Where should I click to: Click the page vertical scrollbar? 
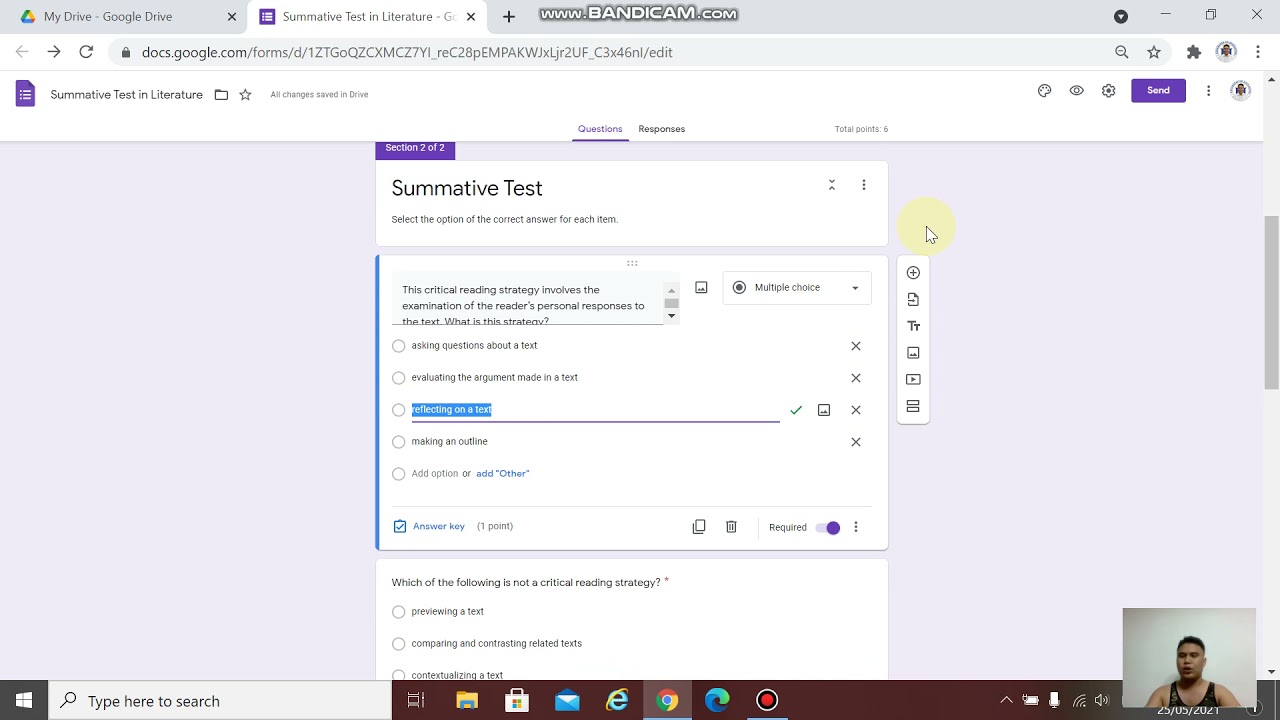1272,302
